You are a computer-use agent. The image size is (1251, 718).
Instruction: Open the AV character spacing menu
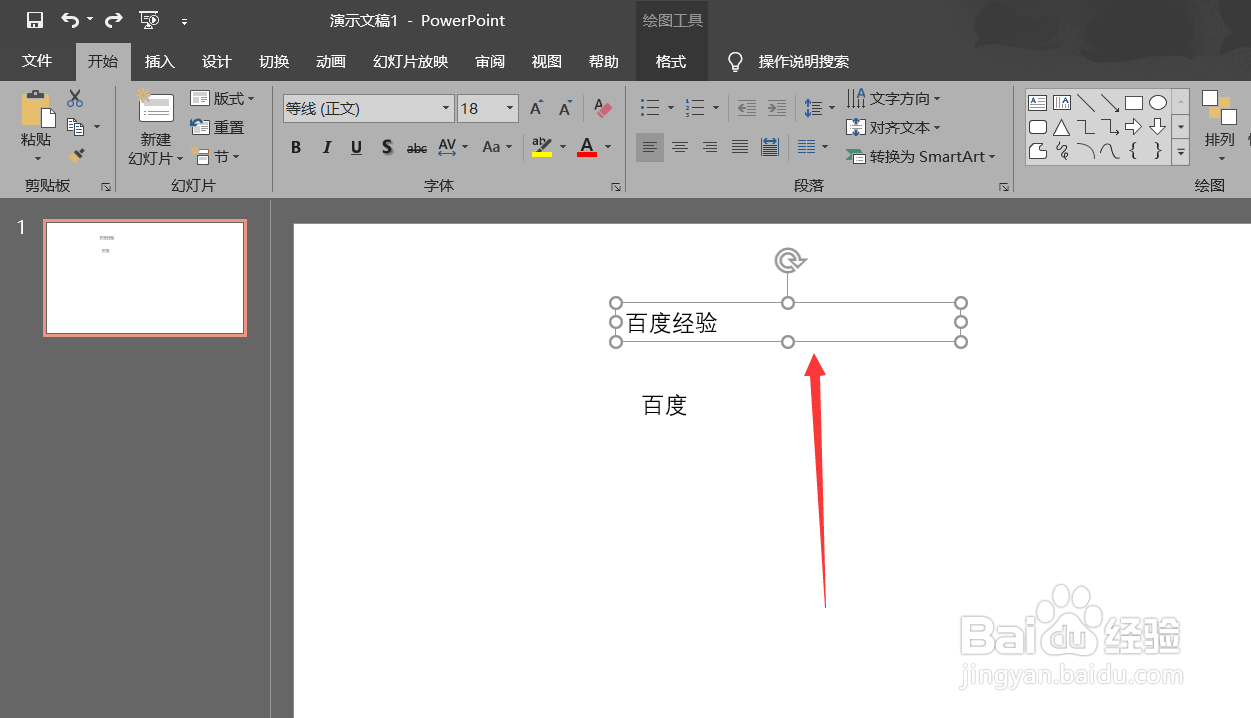pyautogui.click(x=453, y=148)
